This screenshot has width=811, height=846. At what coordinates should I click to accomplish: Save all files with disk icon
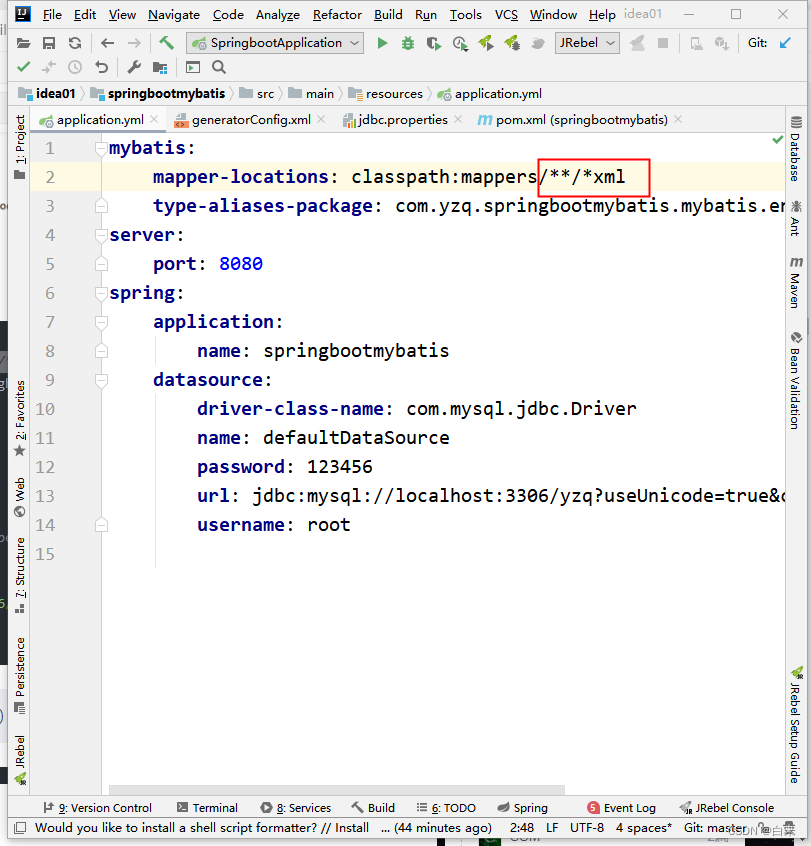click(48, 44)
